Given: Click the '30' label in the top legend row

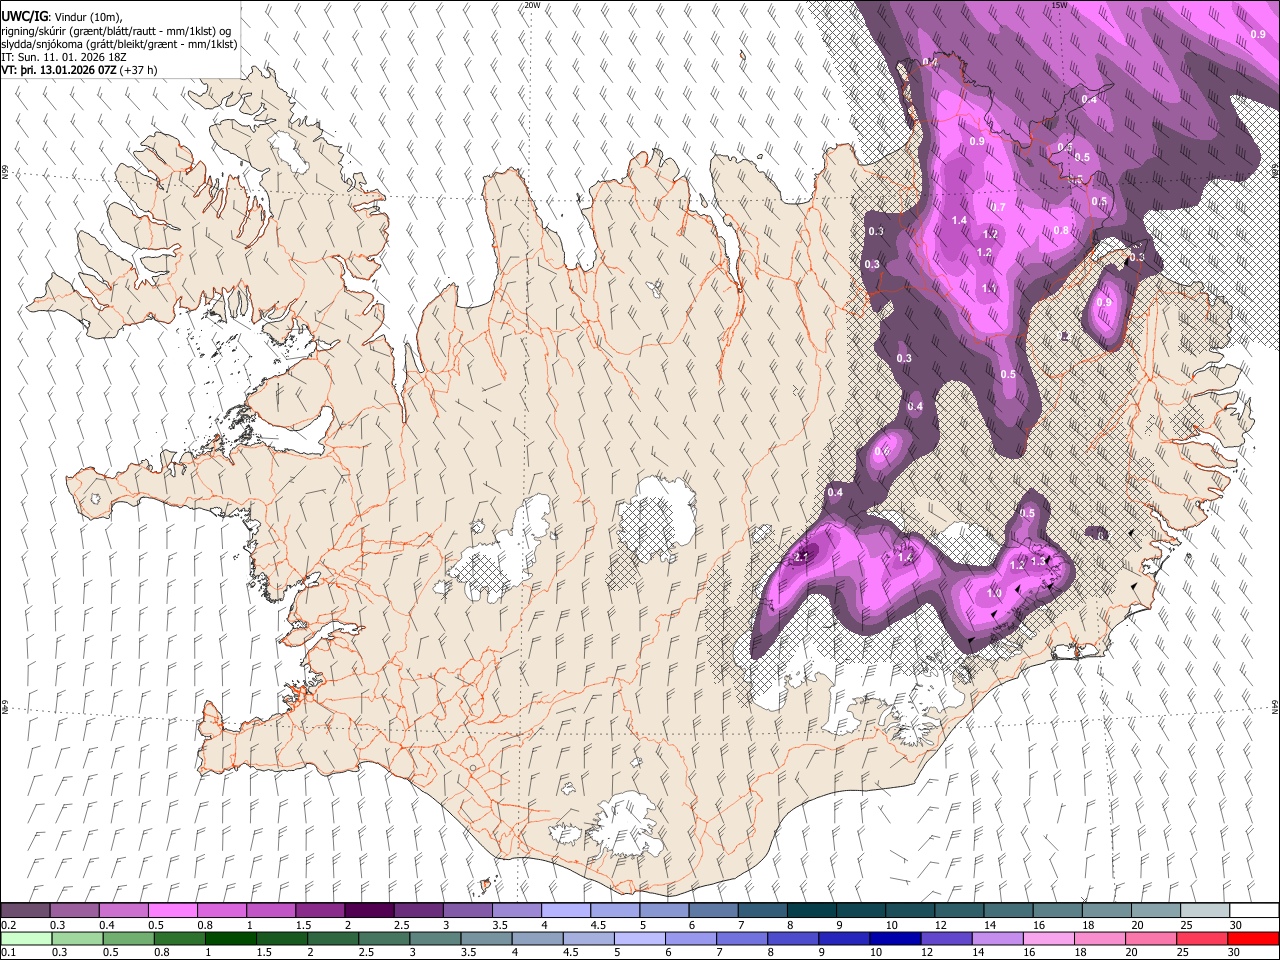Looking at the screenshot, I should (x=1236, y=925).
